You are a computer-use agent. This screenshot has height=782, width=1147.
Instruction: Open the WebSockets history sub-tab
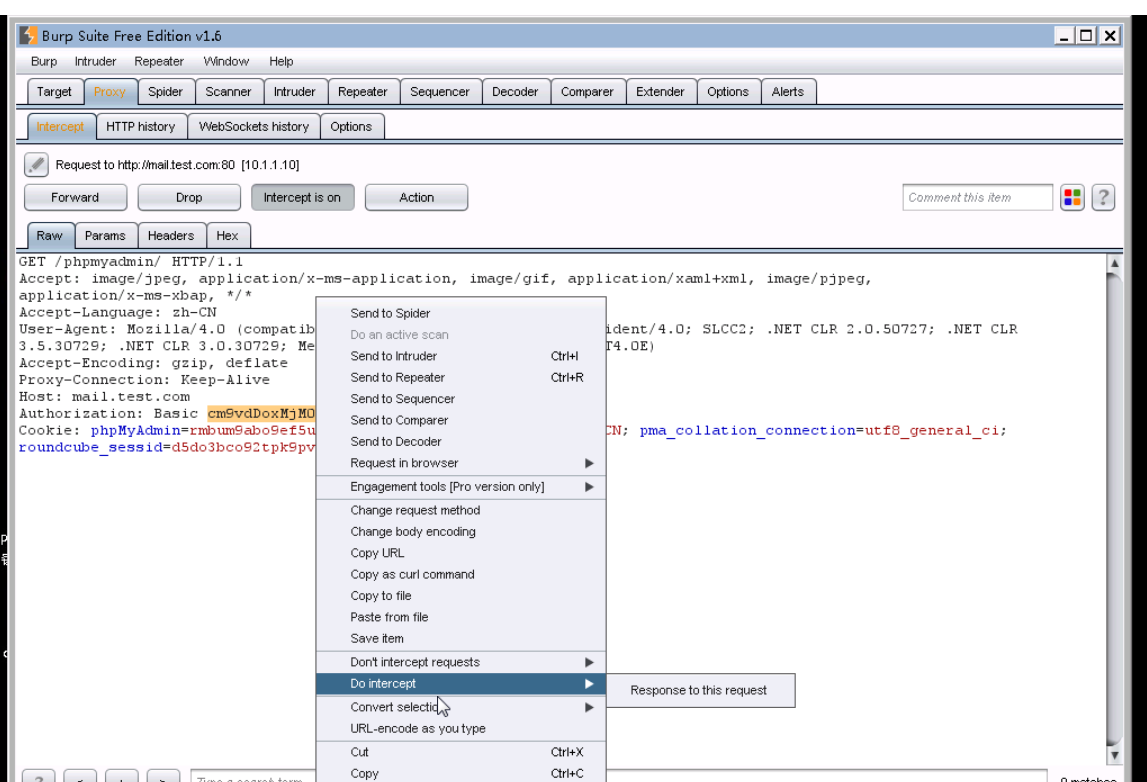(x=254, y=127)
